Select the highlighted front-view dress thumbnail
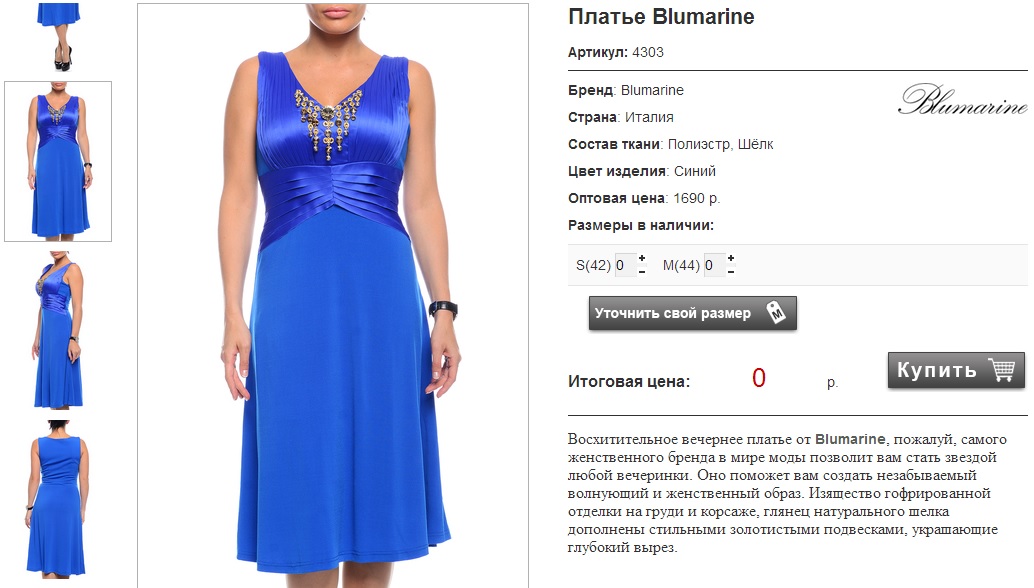The image size is (1034, 588). tap(58, 162)
